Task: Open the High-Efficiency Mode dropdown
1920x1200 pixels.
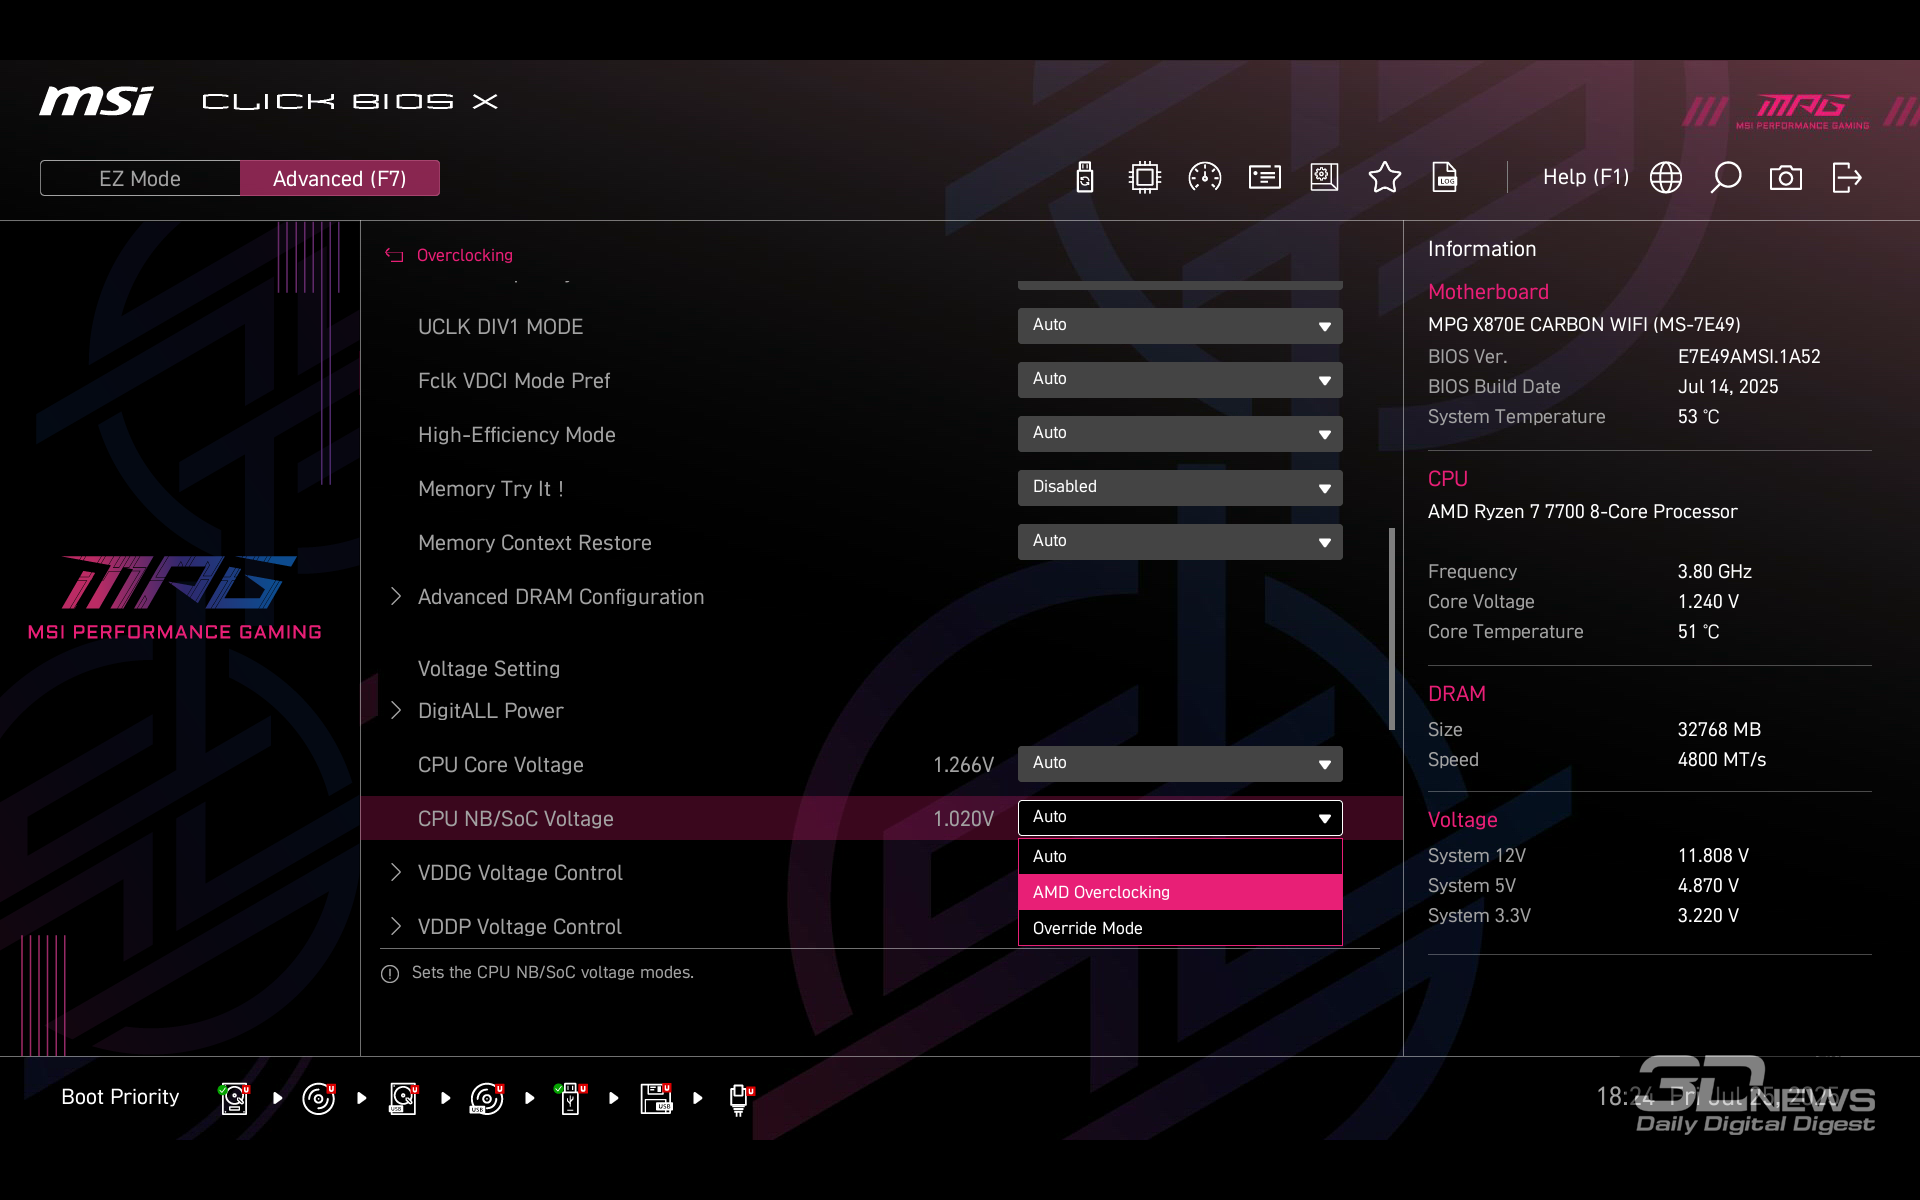Action: [1180, 434]
